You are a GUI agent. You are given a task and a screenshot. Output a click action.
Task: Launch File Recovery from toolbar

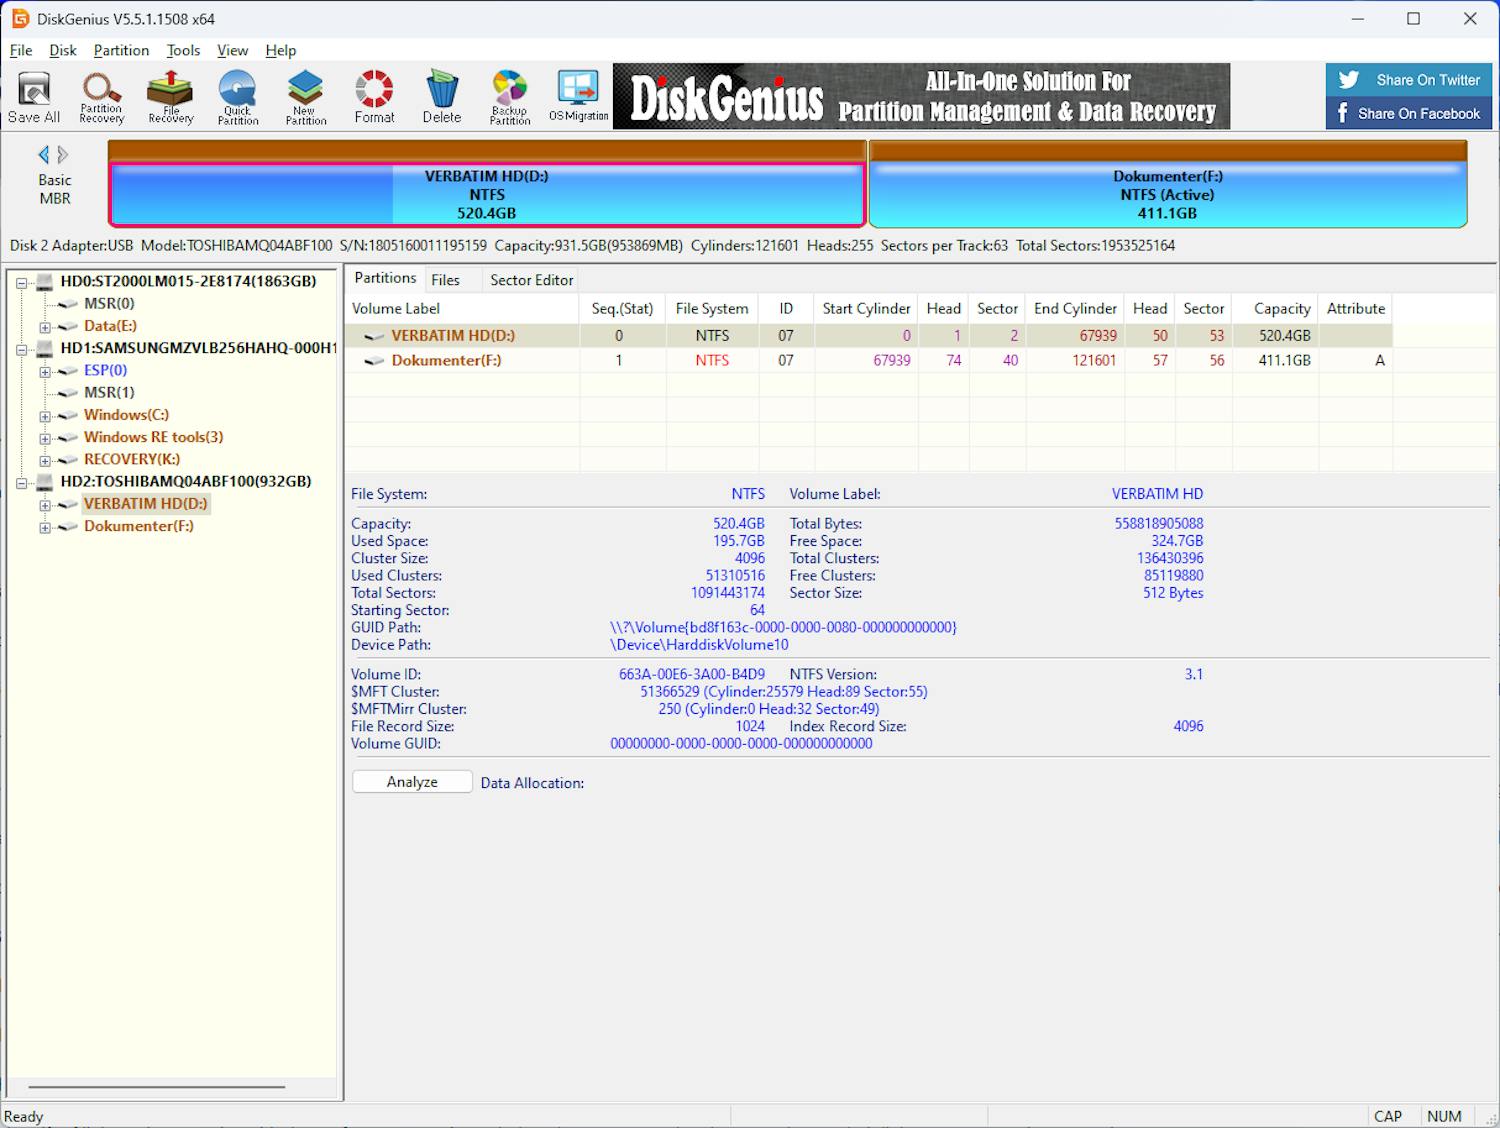tap(170, 97)
